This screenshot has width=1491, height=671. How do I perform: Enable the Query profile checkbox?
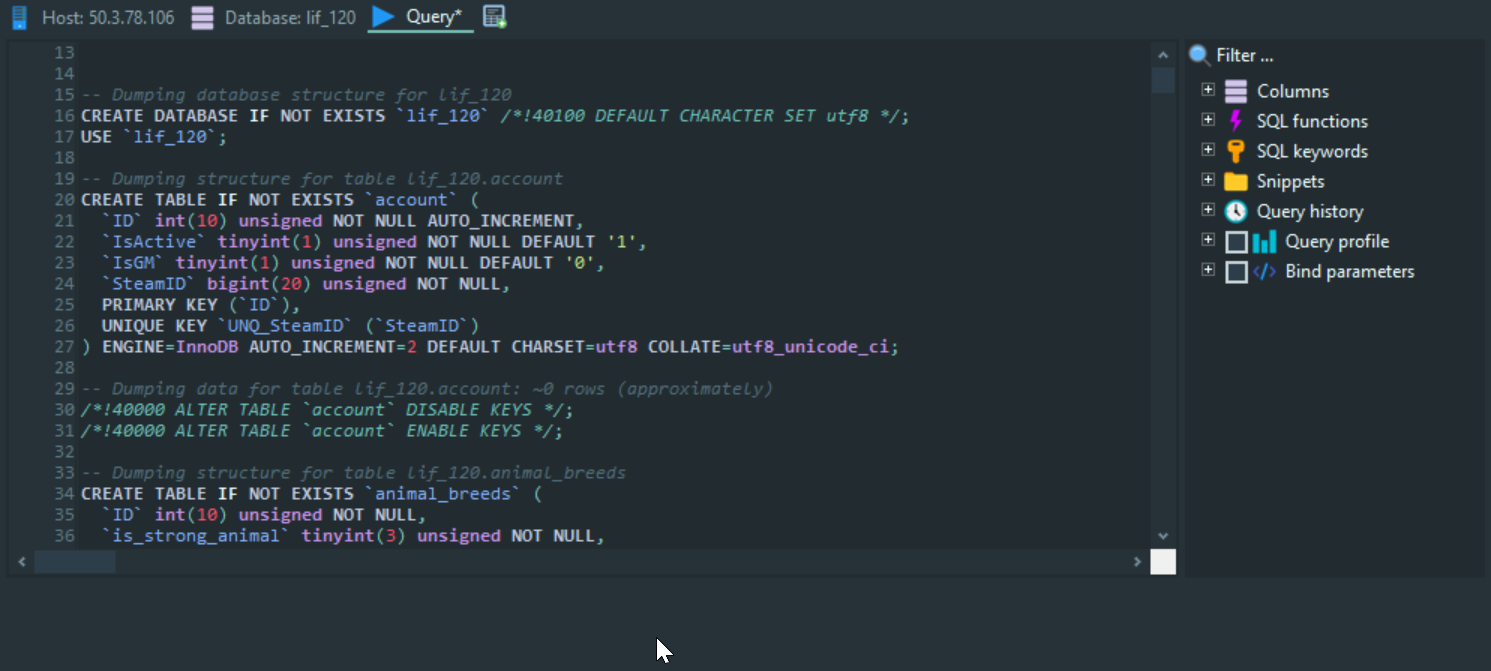coord(1236,242)
